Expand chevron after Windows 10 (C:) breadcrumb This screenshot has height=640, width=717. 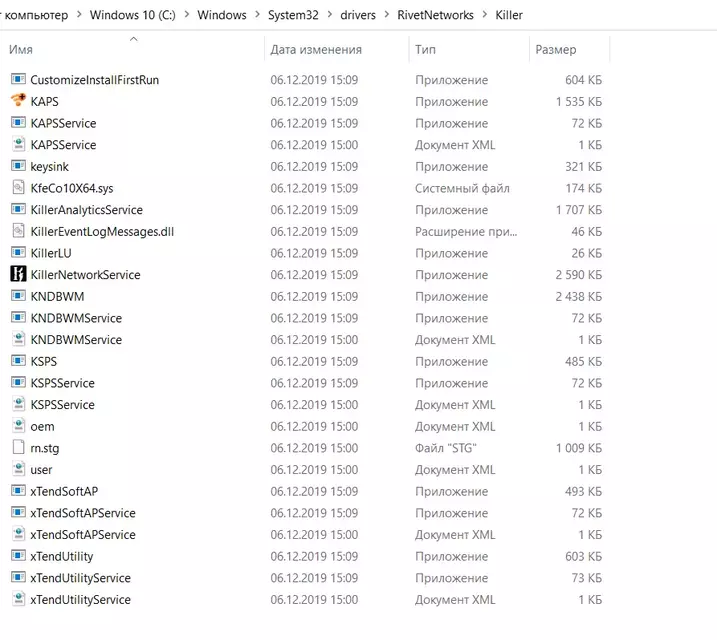click(187, 15)
